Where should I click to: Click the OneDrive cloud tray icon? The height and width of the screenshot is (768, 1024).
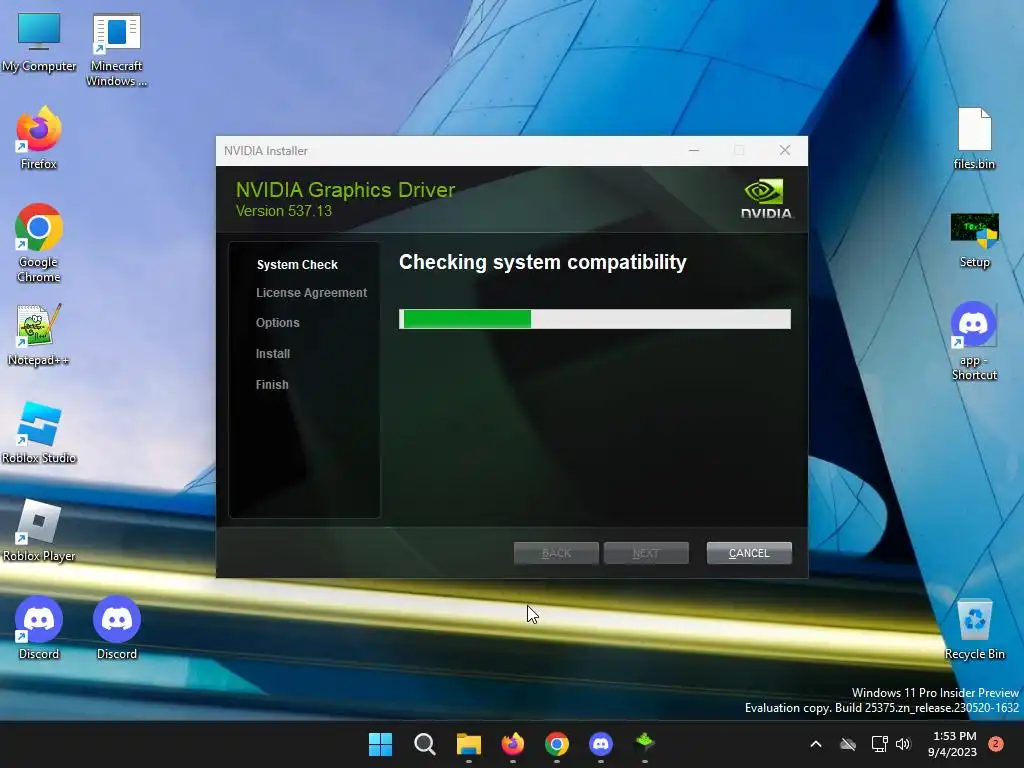[x=848, y=744]
